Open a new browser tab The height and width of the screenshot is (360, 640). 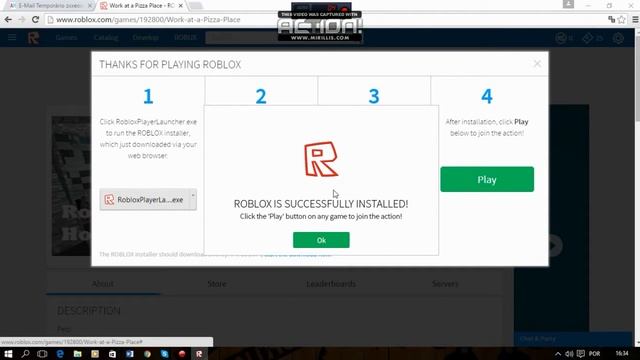[x=196, y=6]
